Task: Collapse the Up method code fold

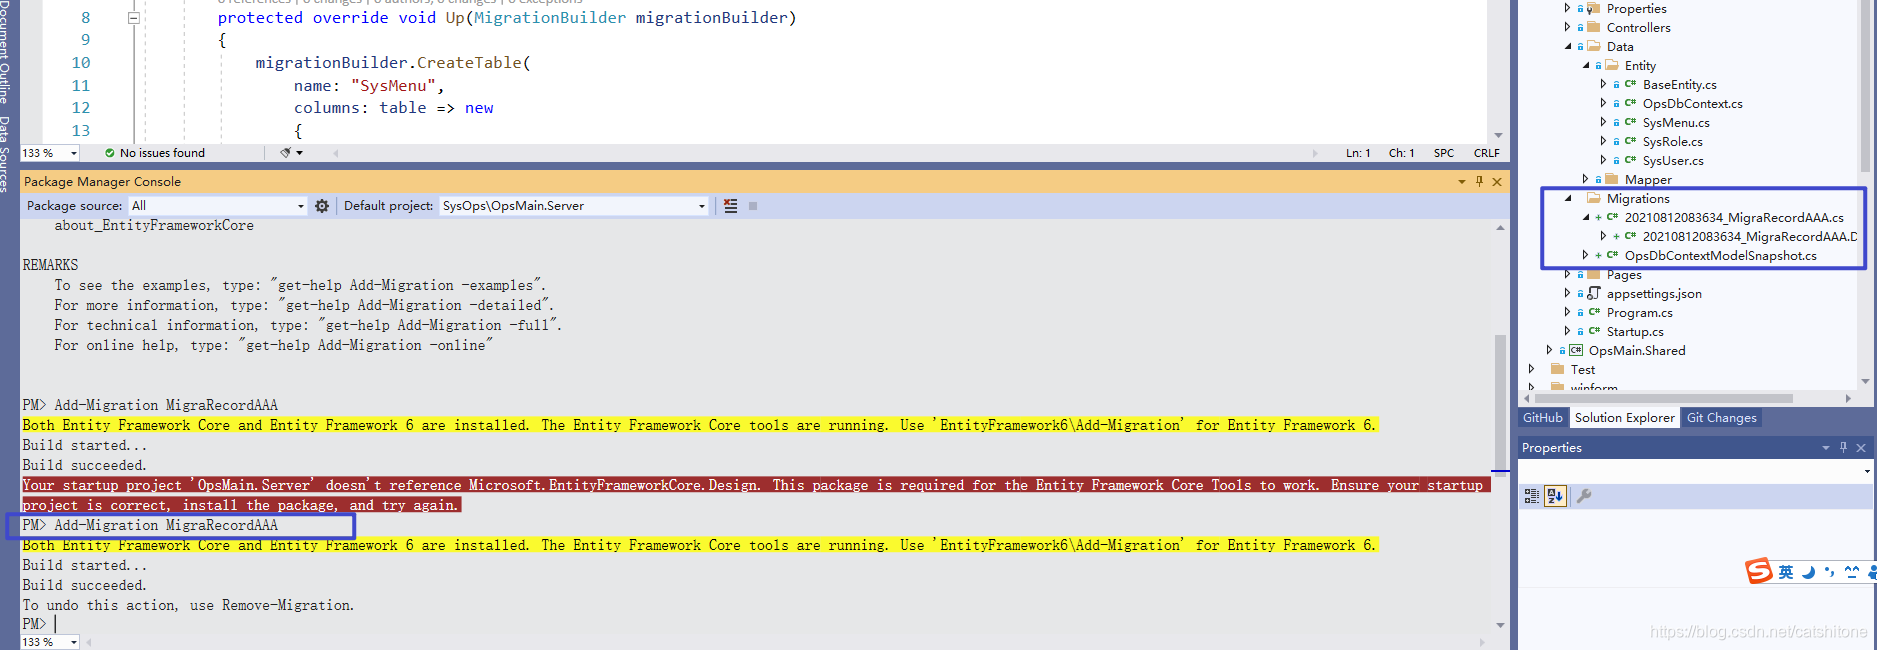Action: pyautogui.click(x=134, y=18)
